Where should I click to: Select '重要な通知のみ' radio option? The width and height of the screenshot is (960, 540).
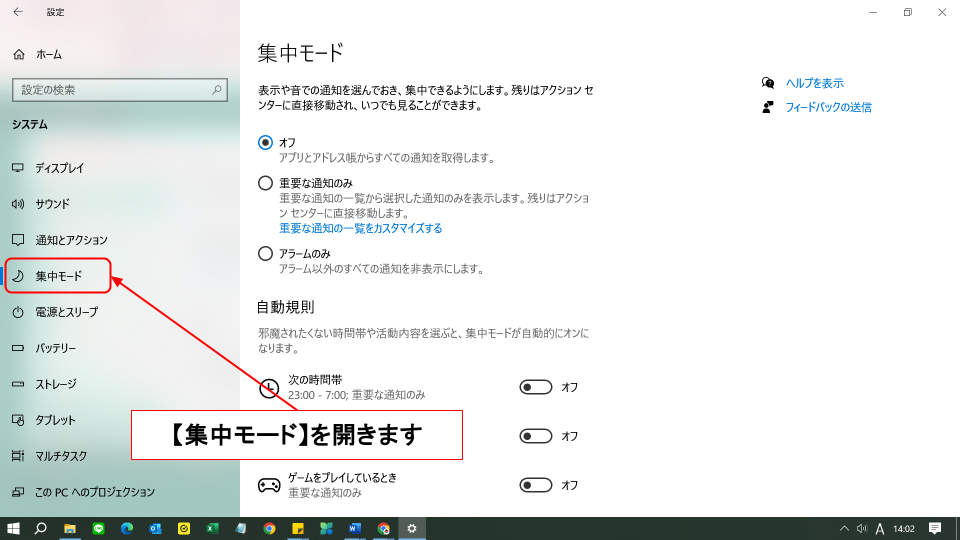[265, 183]
